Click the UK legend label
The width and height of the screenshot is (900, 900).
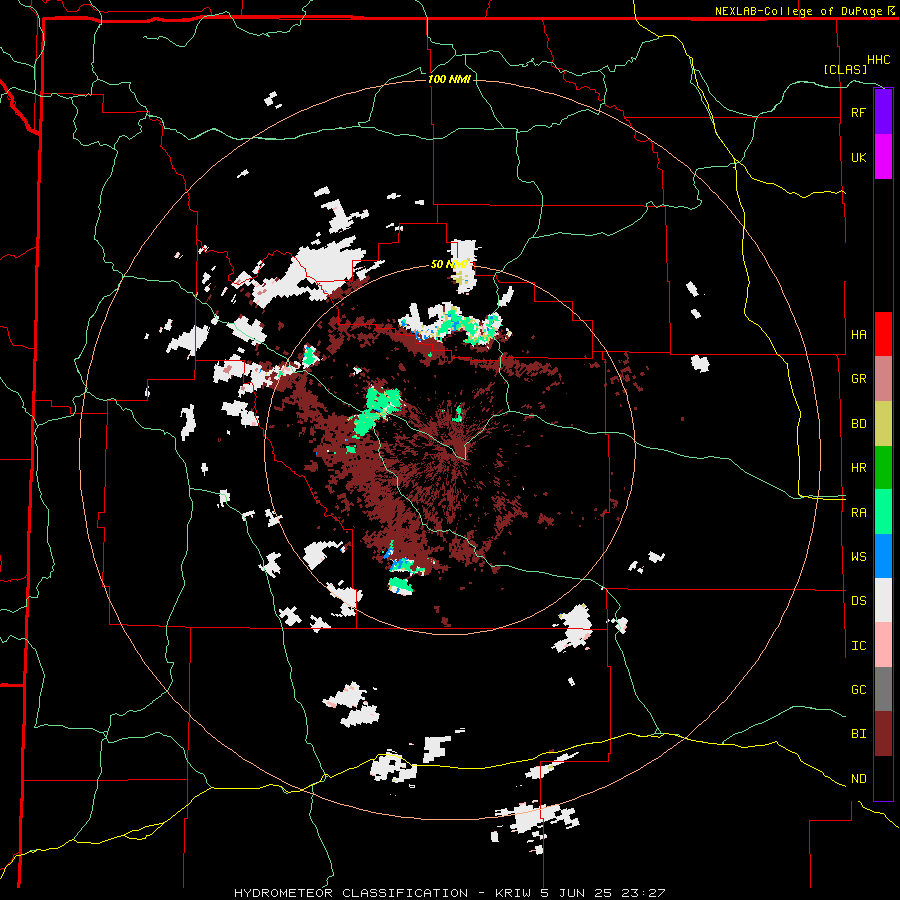(858, 157)
